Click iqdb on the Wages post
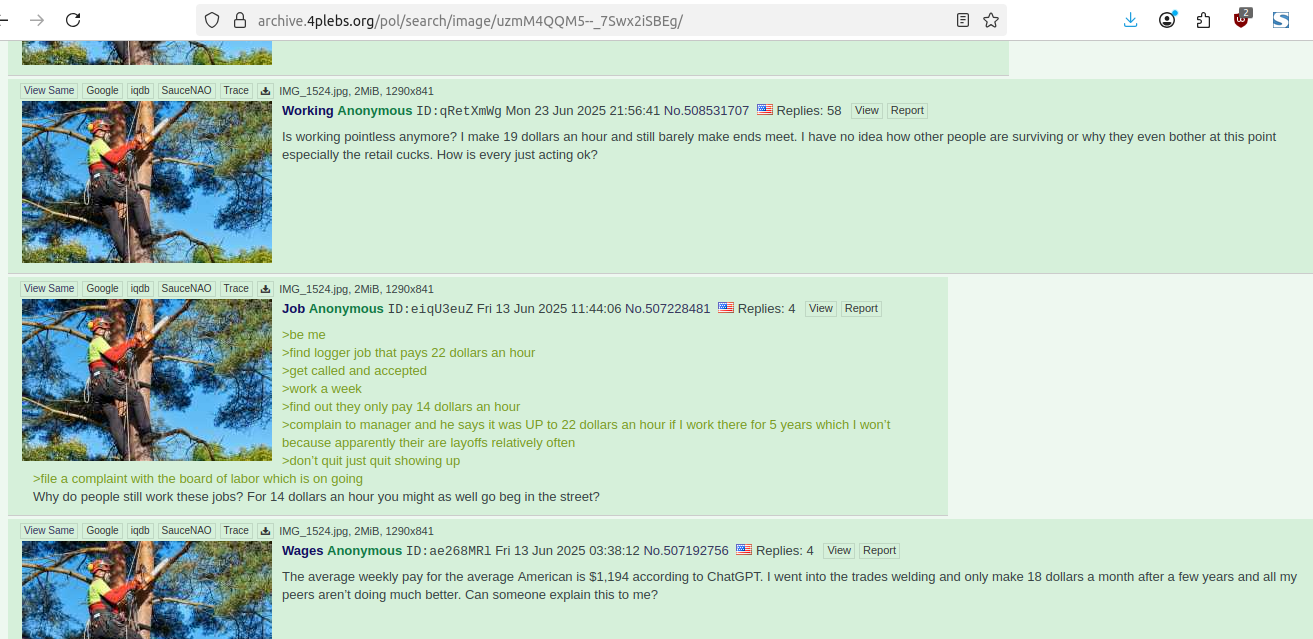 click(x=140, y=531)
